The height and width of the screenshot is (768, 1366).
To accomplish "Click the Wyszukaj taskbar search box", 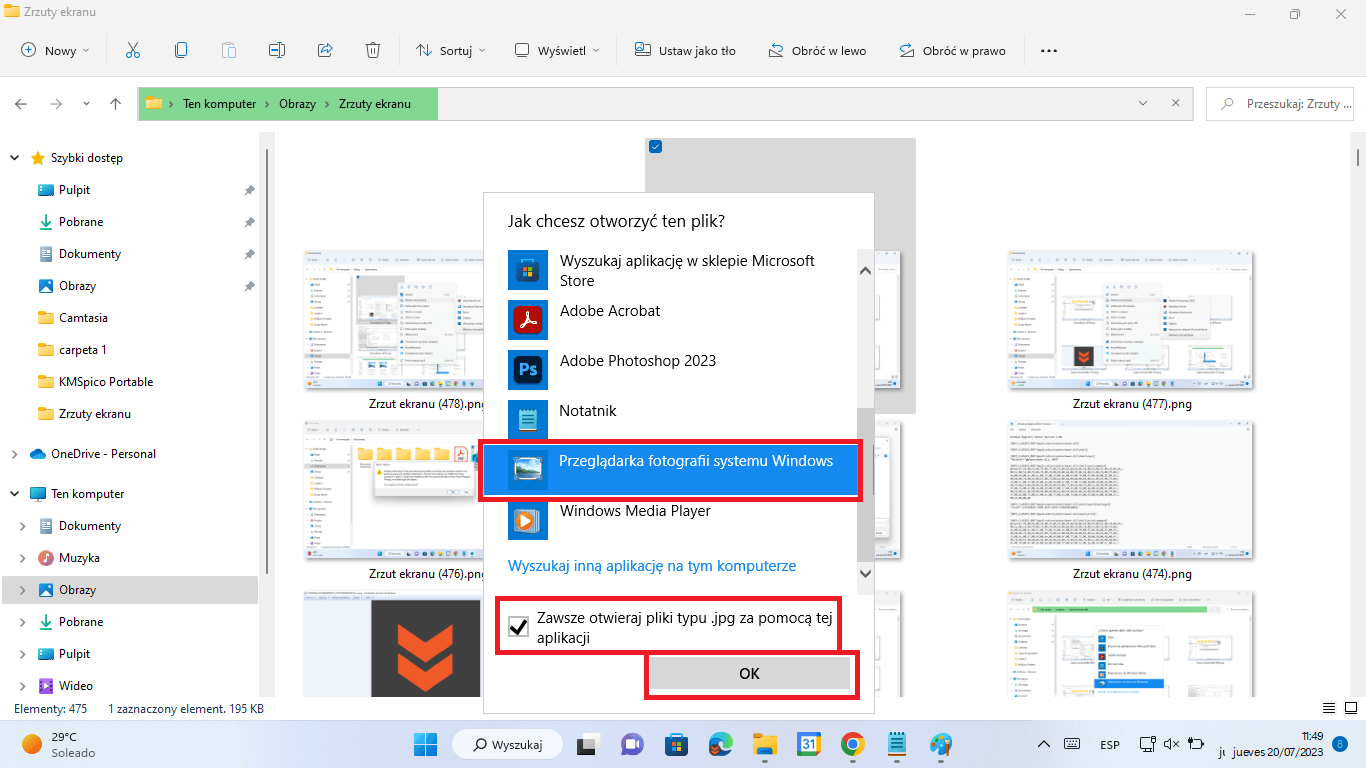I will [x=506, y=744].
